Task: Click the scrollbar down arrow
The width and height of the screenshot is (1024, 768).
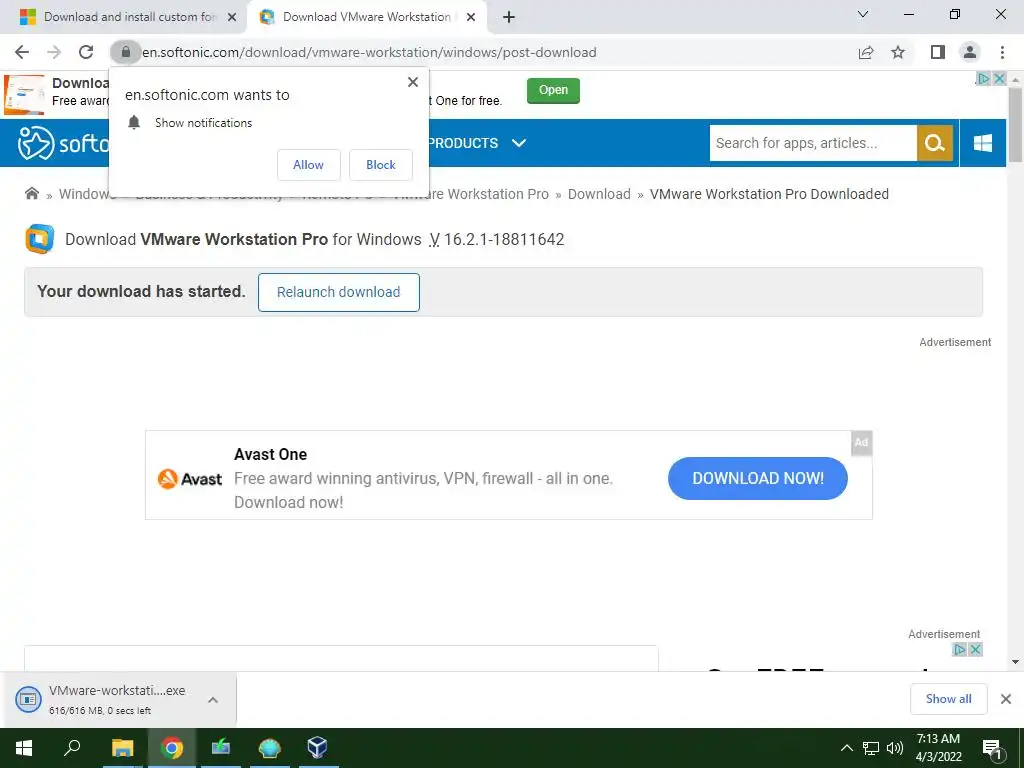Action: coord(1015,662)
